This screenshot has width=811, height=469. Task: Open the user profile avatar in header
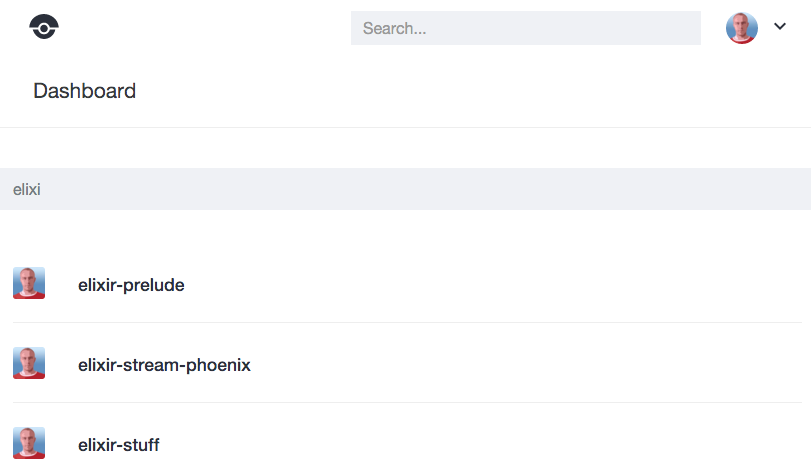(x=742, y=28)
